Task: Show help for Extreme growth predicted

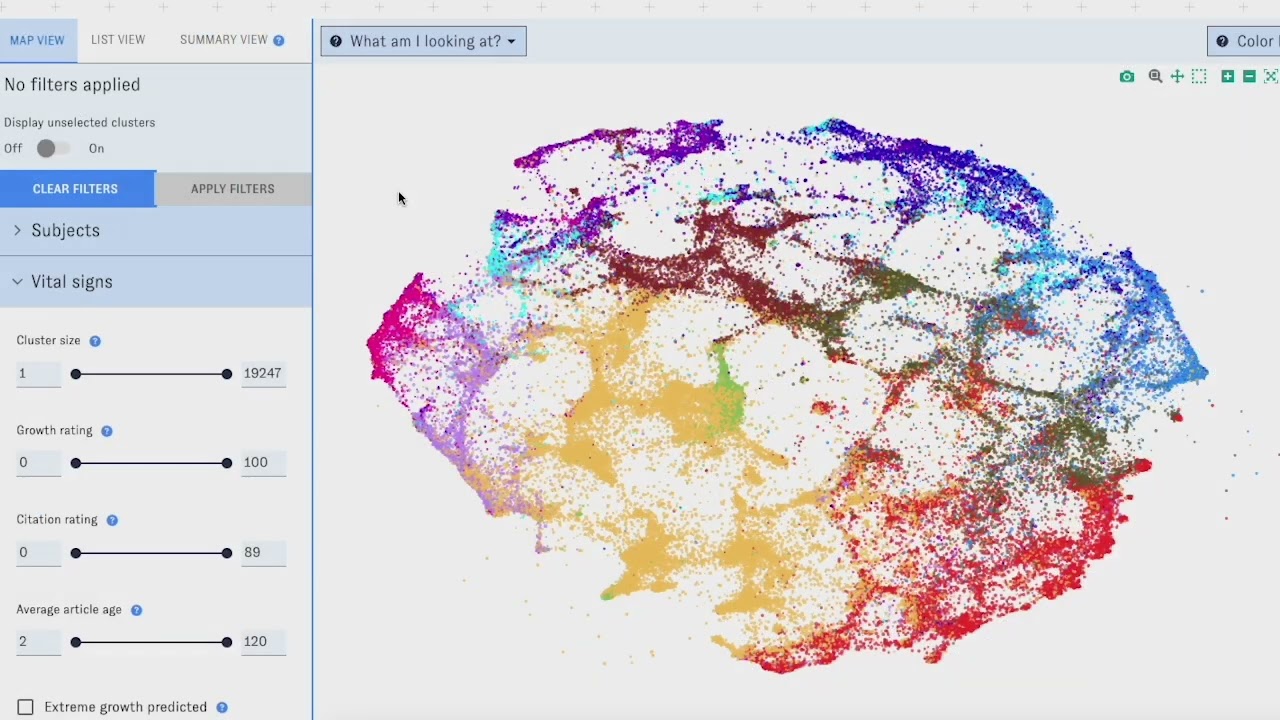Action: [x=222, y=708]
